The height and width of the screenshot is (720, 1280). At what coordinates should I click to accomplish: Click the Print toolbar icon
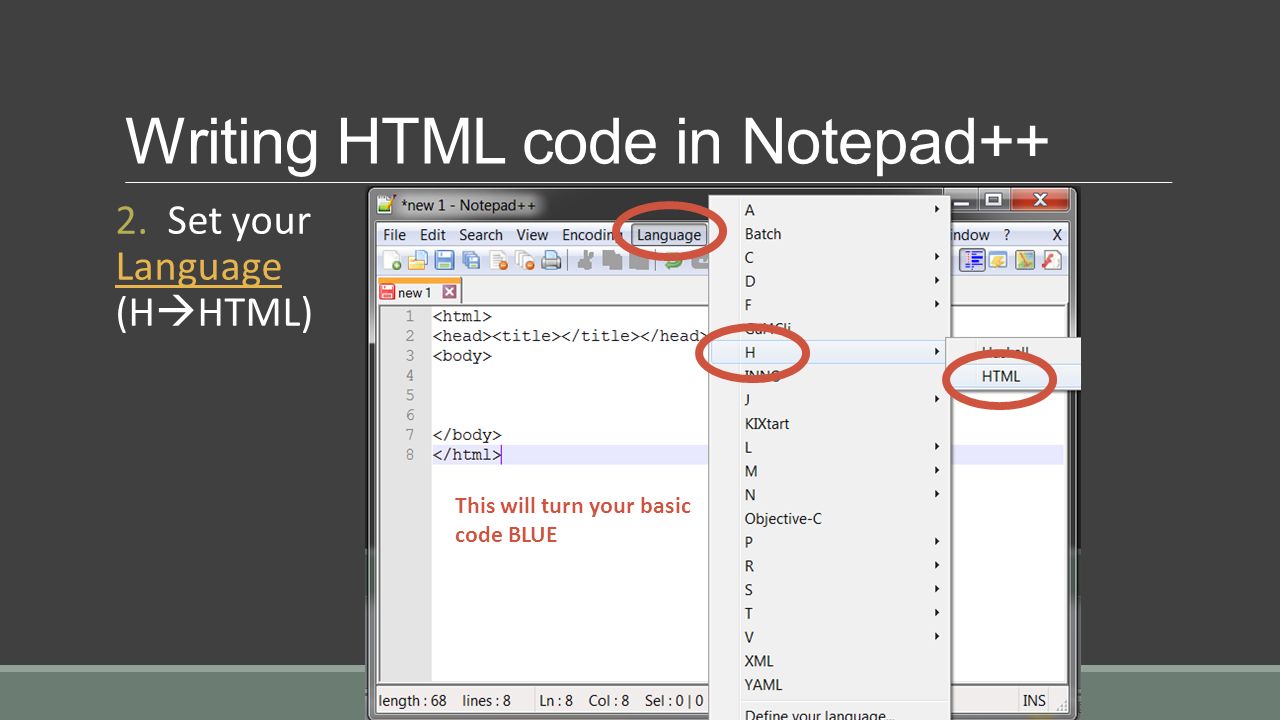551,262
